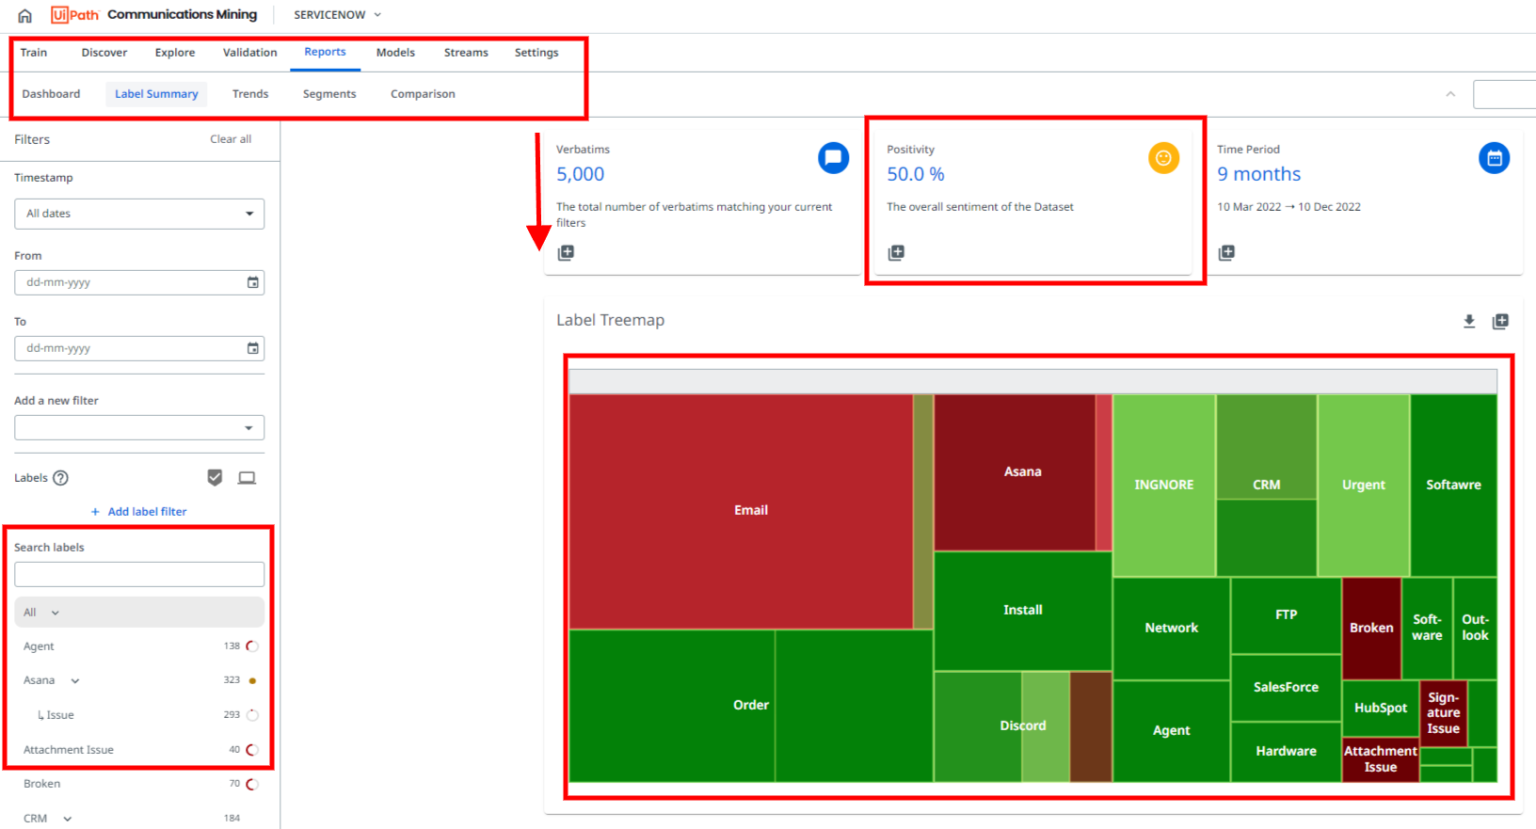The width and height of the screenshot is (1536, 829).
Task: Click the Time Period calendar icon
Action: click(x=1494, y=157)
